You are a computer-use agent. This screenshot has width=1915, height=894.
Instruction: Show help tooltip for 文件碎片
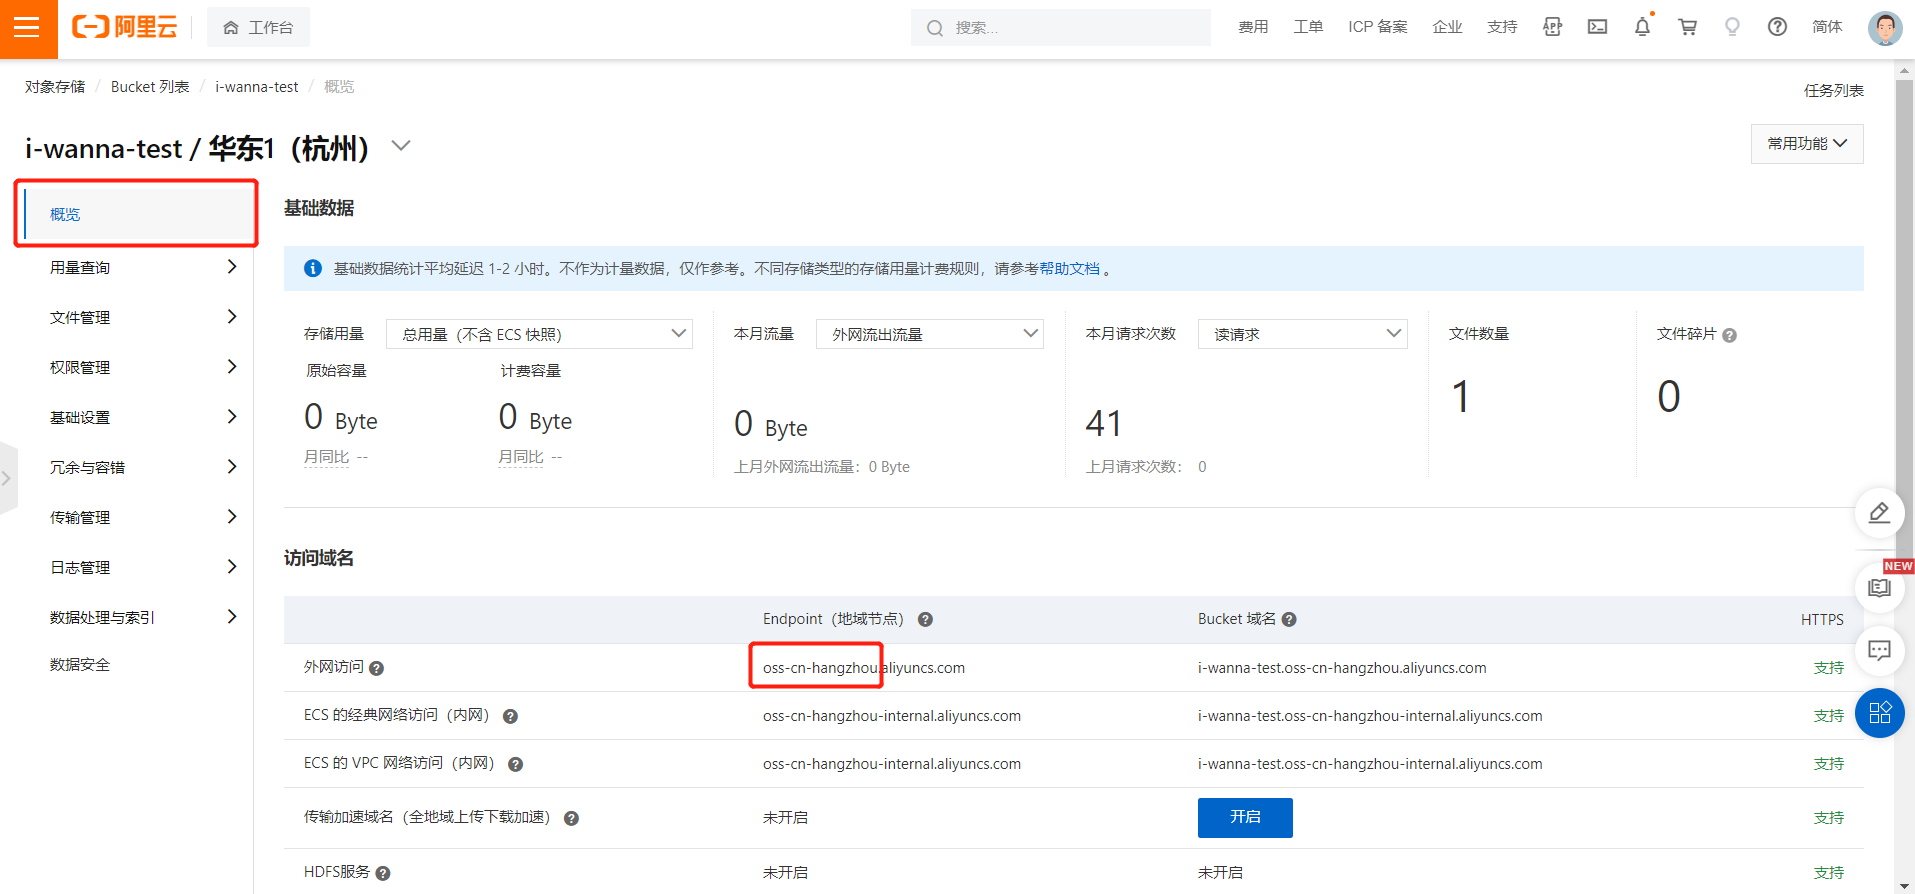click(x=1729, y=335)
